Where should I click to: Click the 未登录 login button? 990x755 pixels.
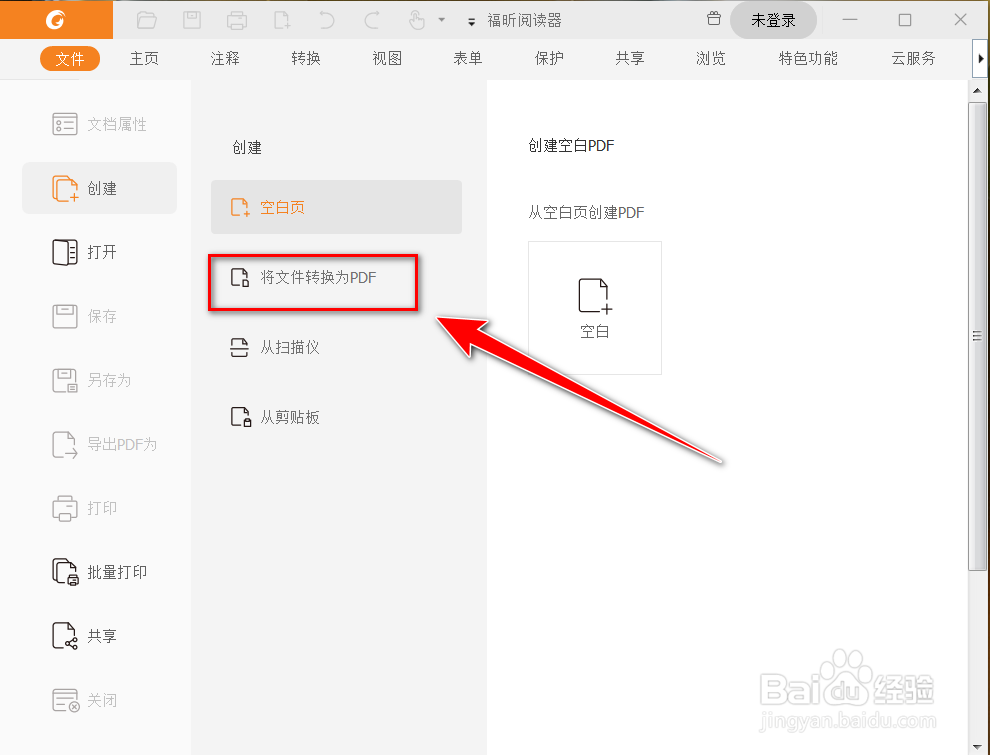point(773,19)
